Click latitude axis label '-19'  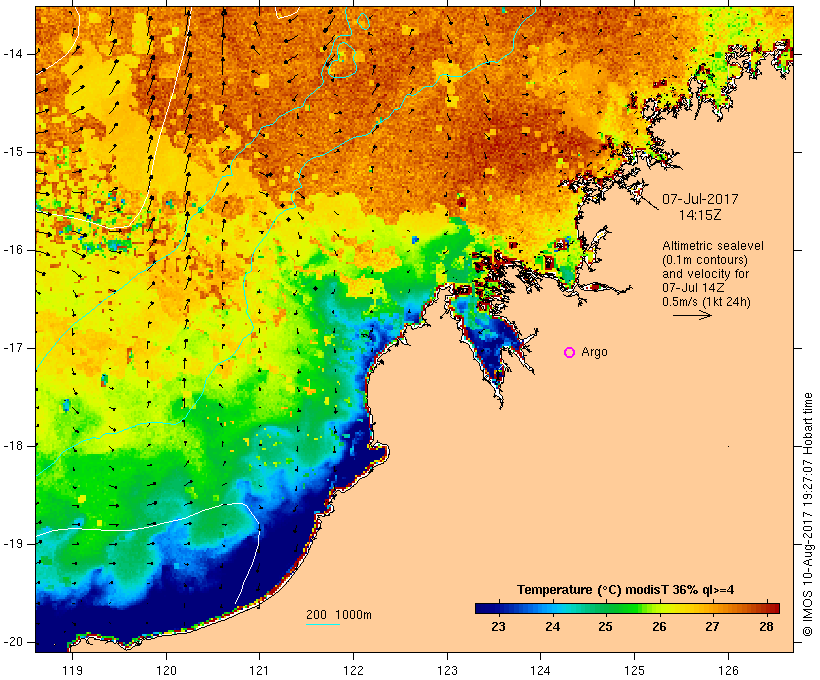tap(13, 544)
